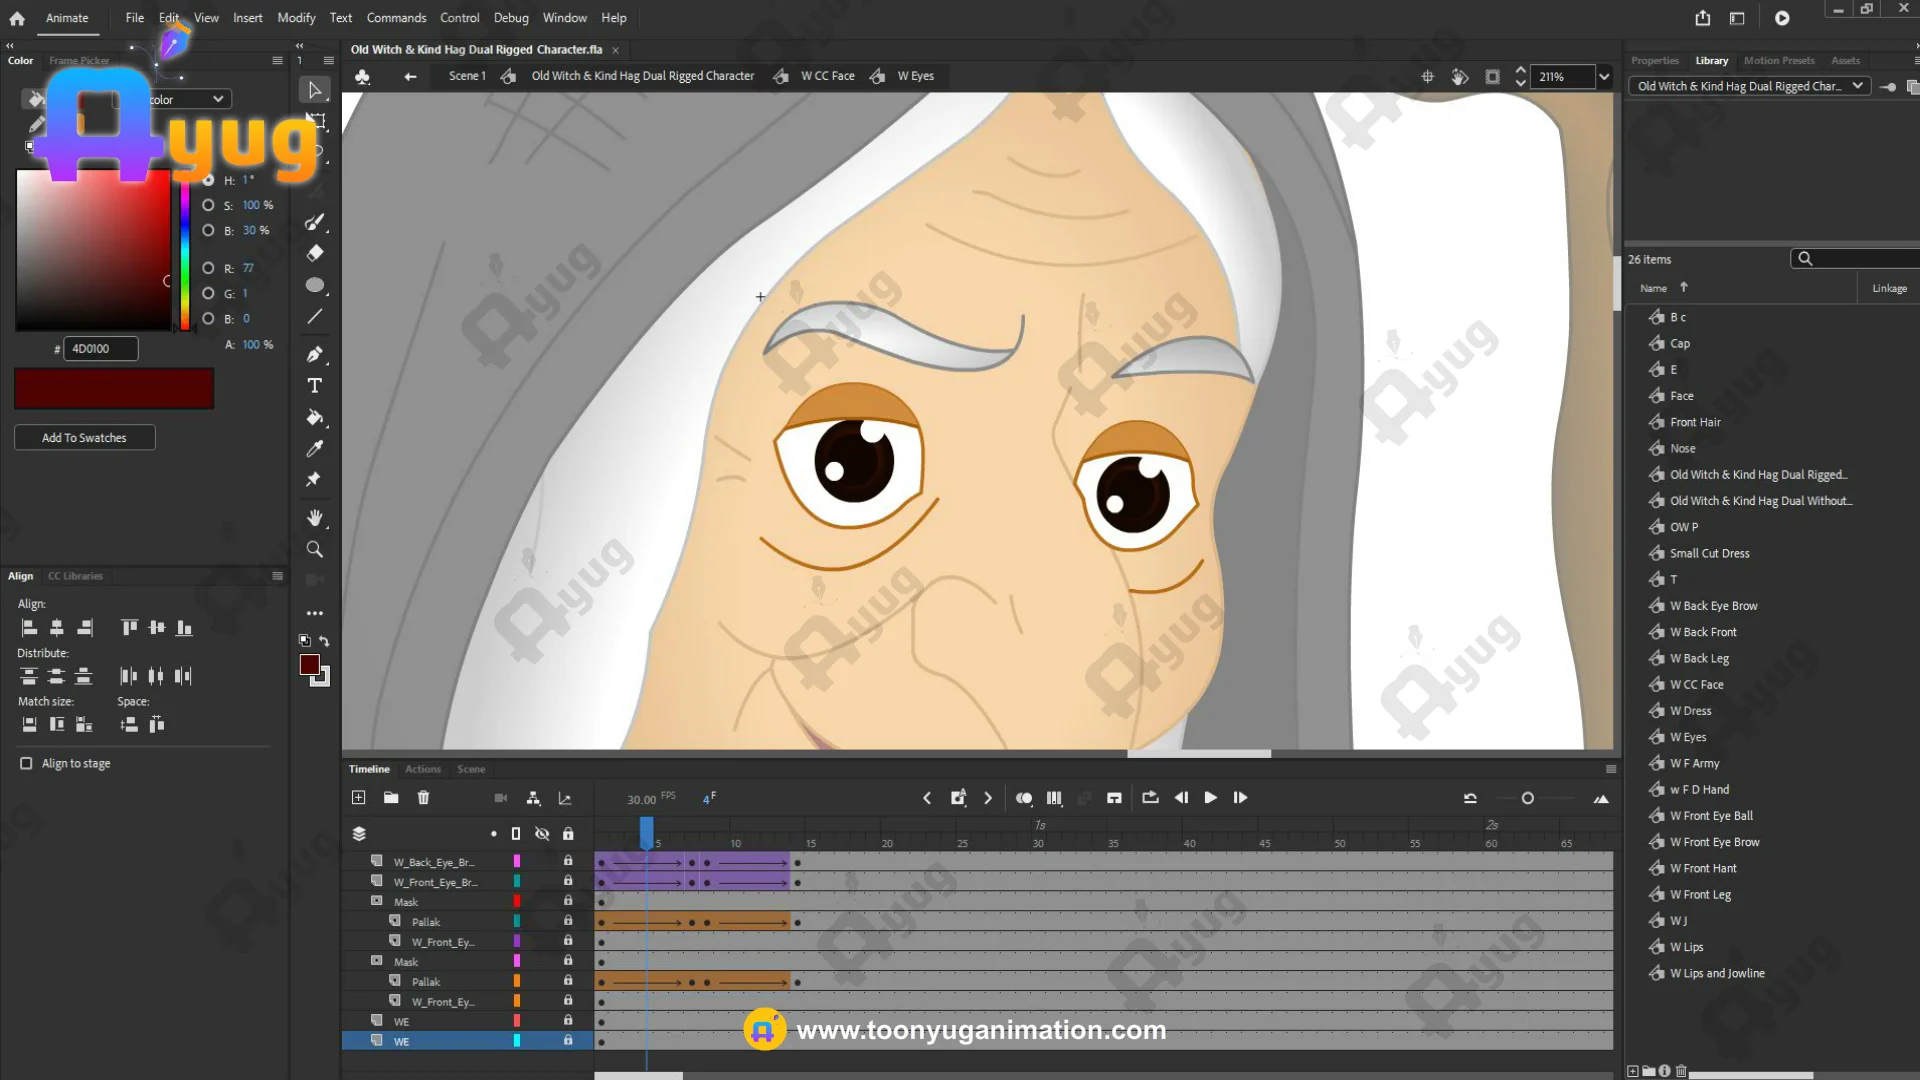Open the Modify menu
This screenshot has height=1080, width=1920.
[x=296, y=18]
